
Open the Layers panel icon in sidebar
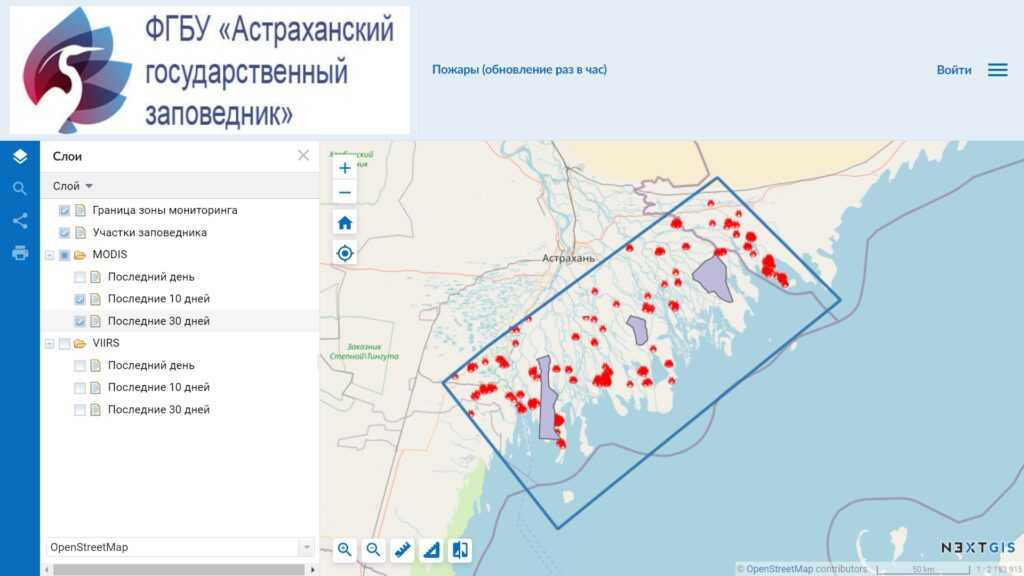coord(20,156)
